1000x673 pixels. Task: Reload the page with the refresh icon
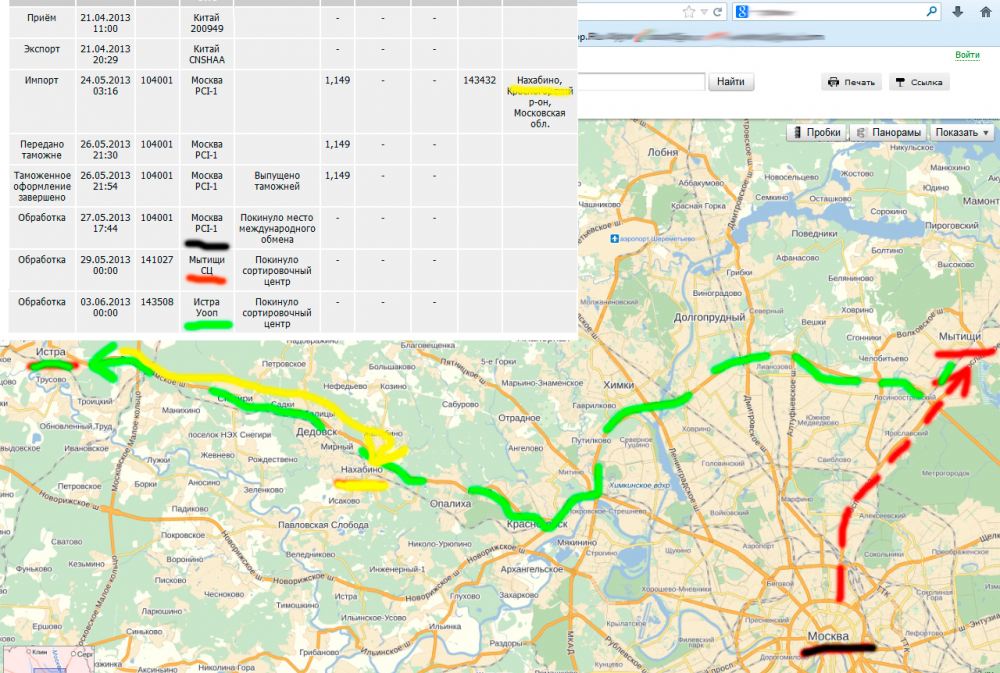717,11
